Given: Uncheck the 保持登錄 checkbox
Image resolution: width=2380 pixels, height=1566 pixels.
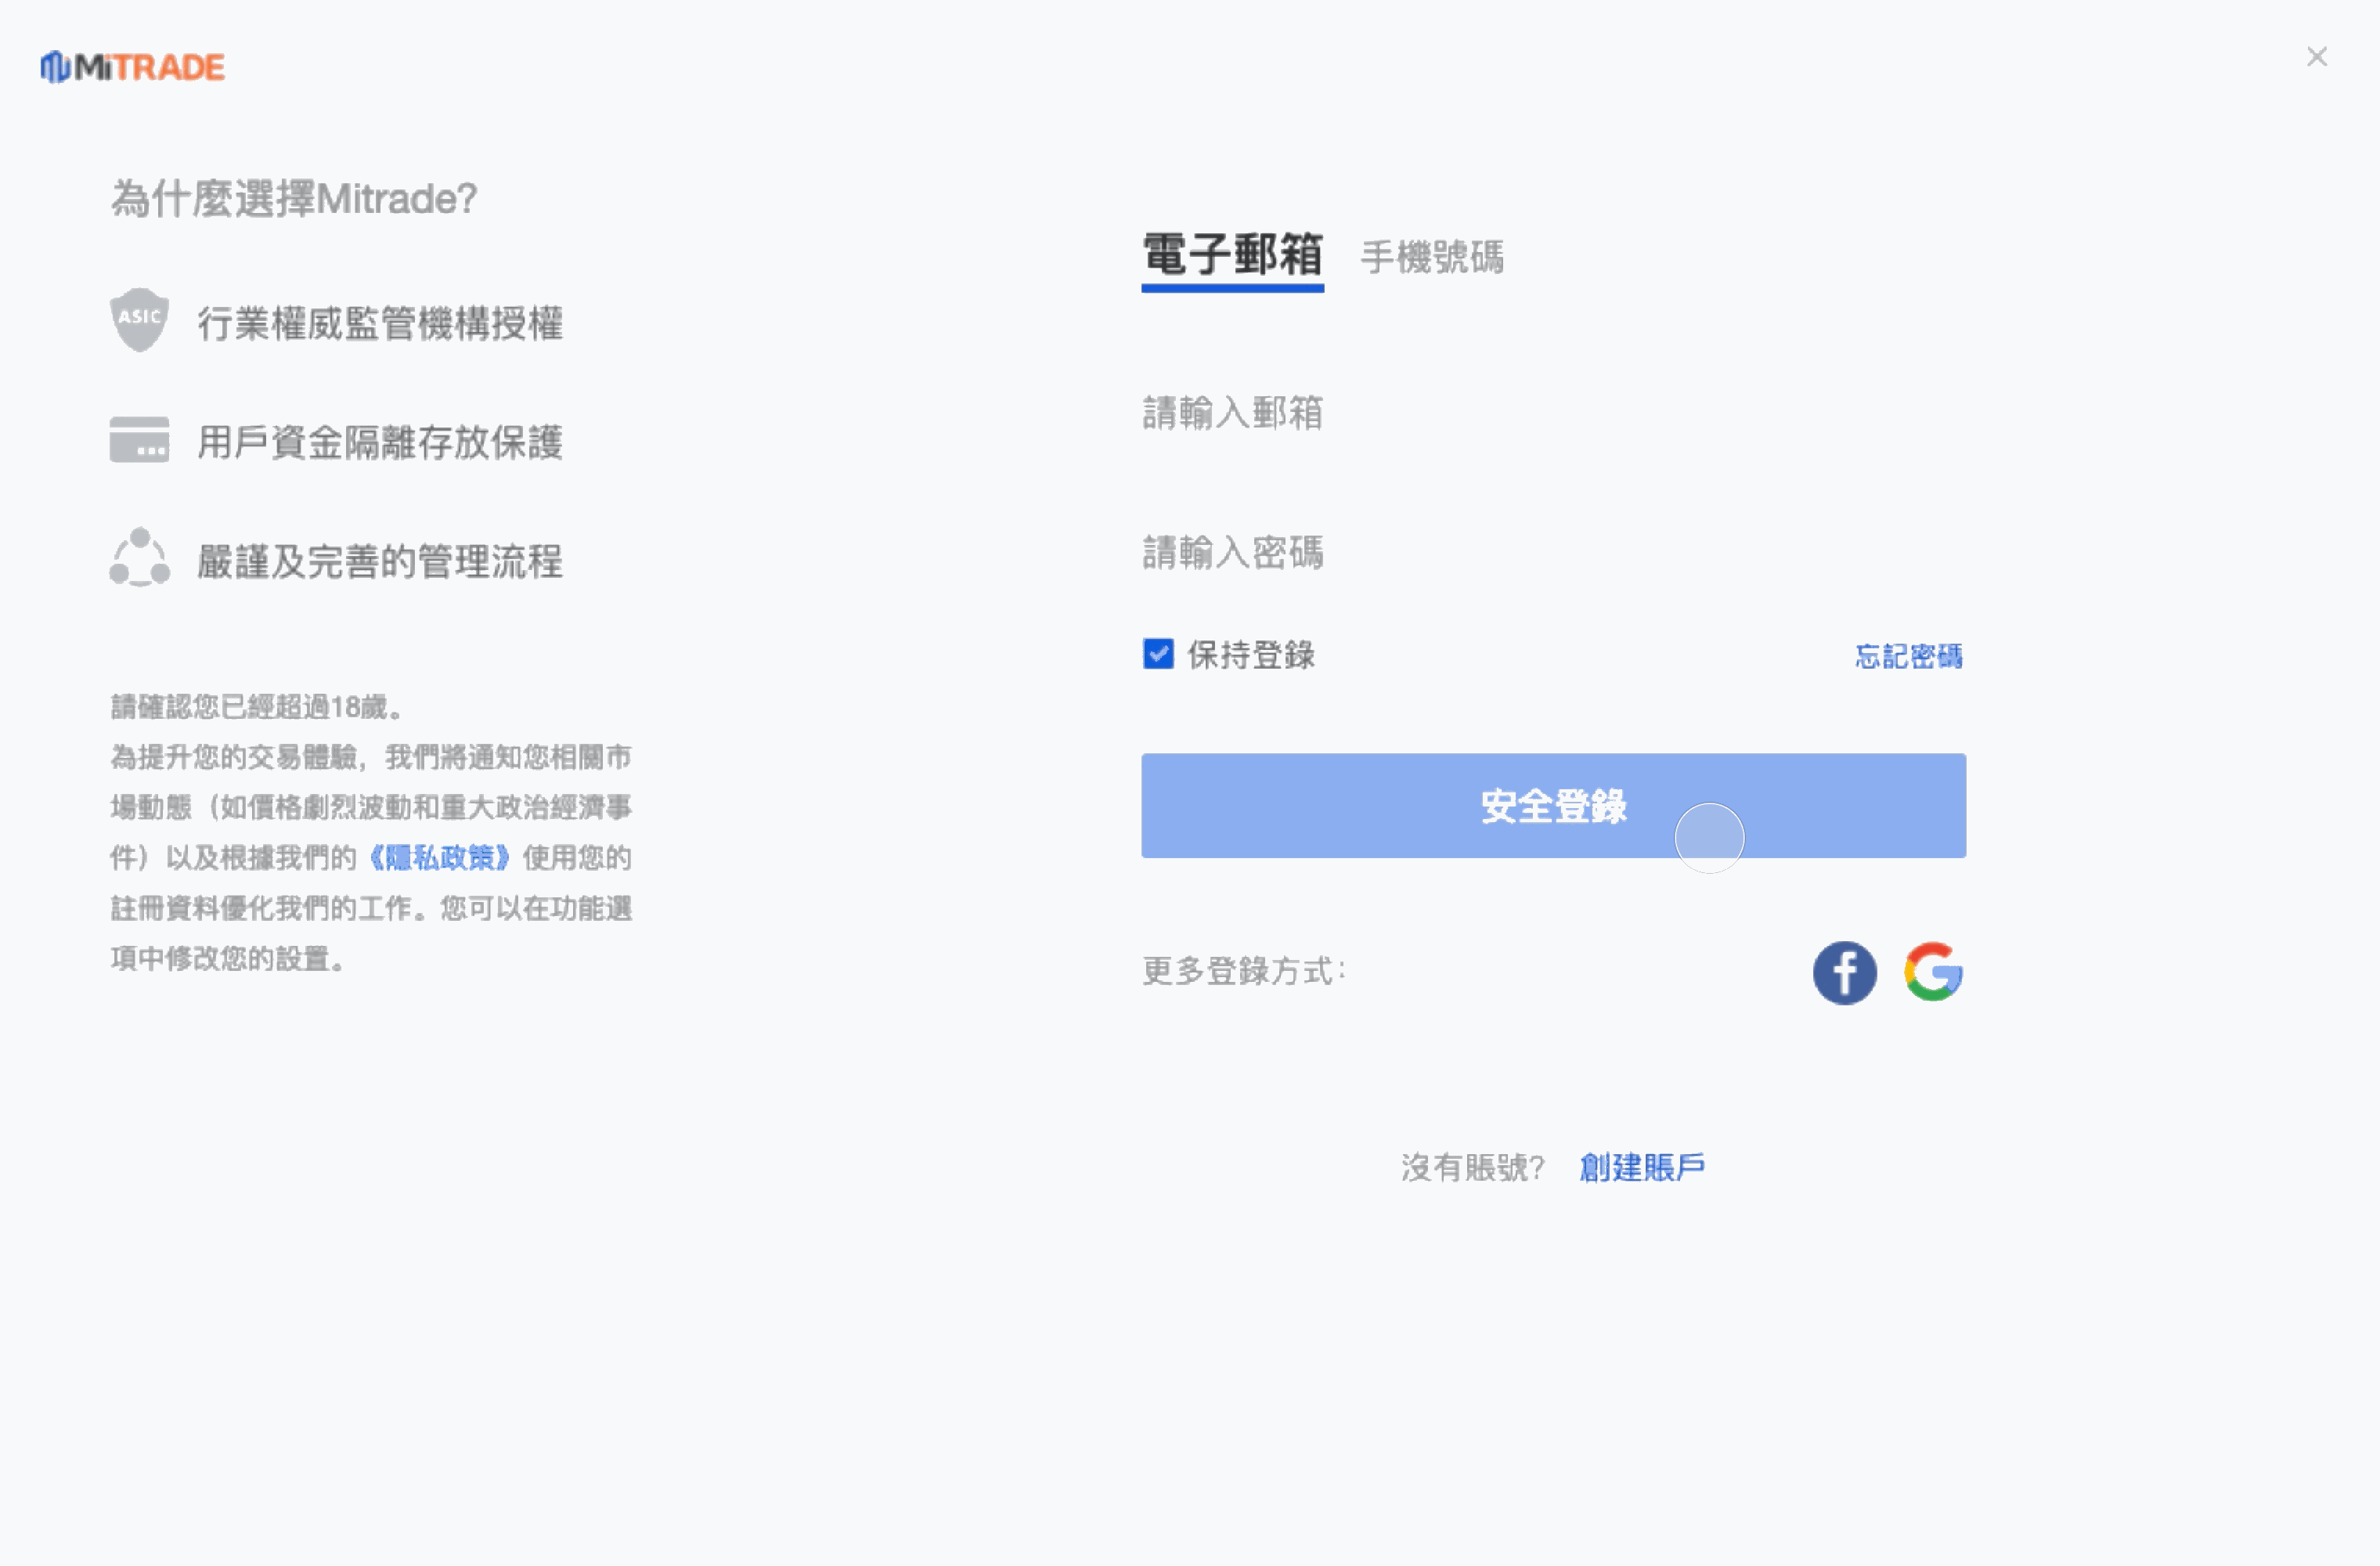Looking at the screenshot, I should (1158, 654).
